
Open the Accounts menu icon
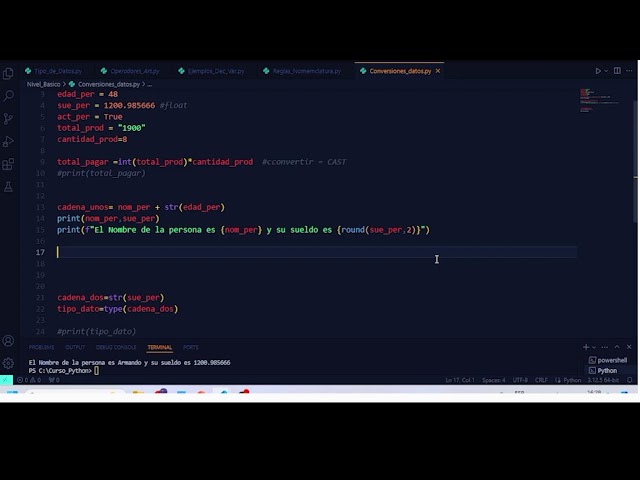[8, 341]
